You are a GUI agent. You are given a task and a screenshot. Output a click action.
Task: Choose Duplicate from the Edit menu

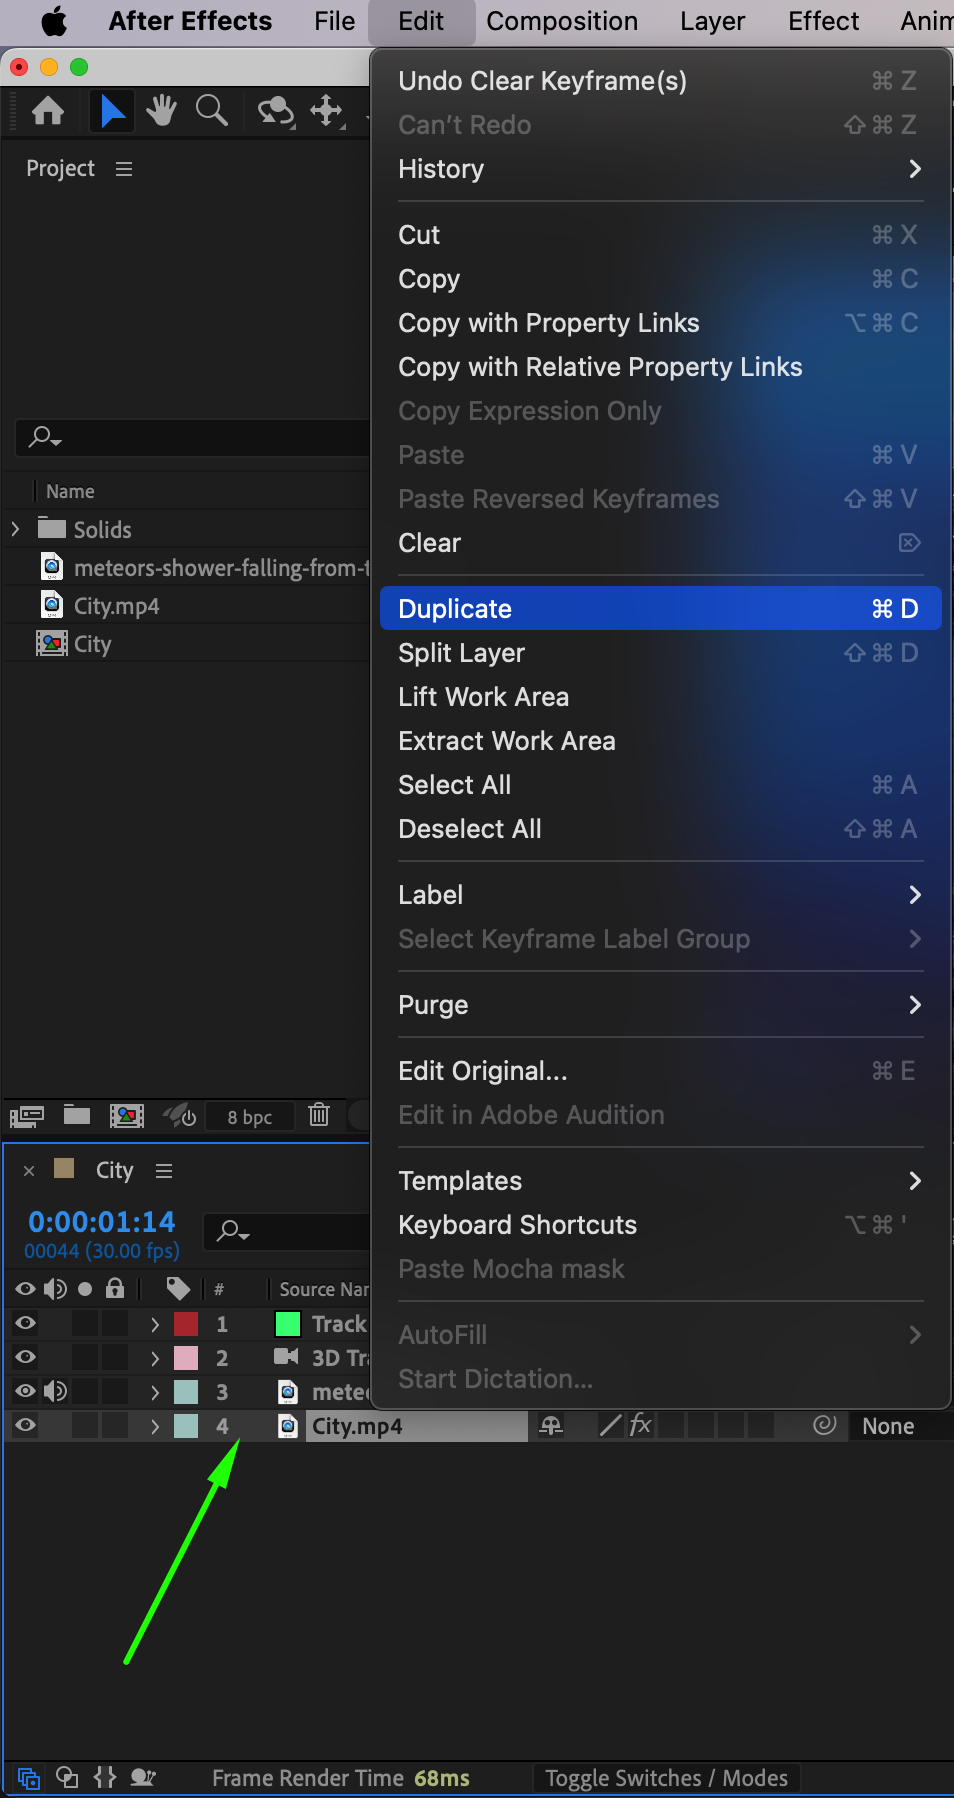[455, 609]
